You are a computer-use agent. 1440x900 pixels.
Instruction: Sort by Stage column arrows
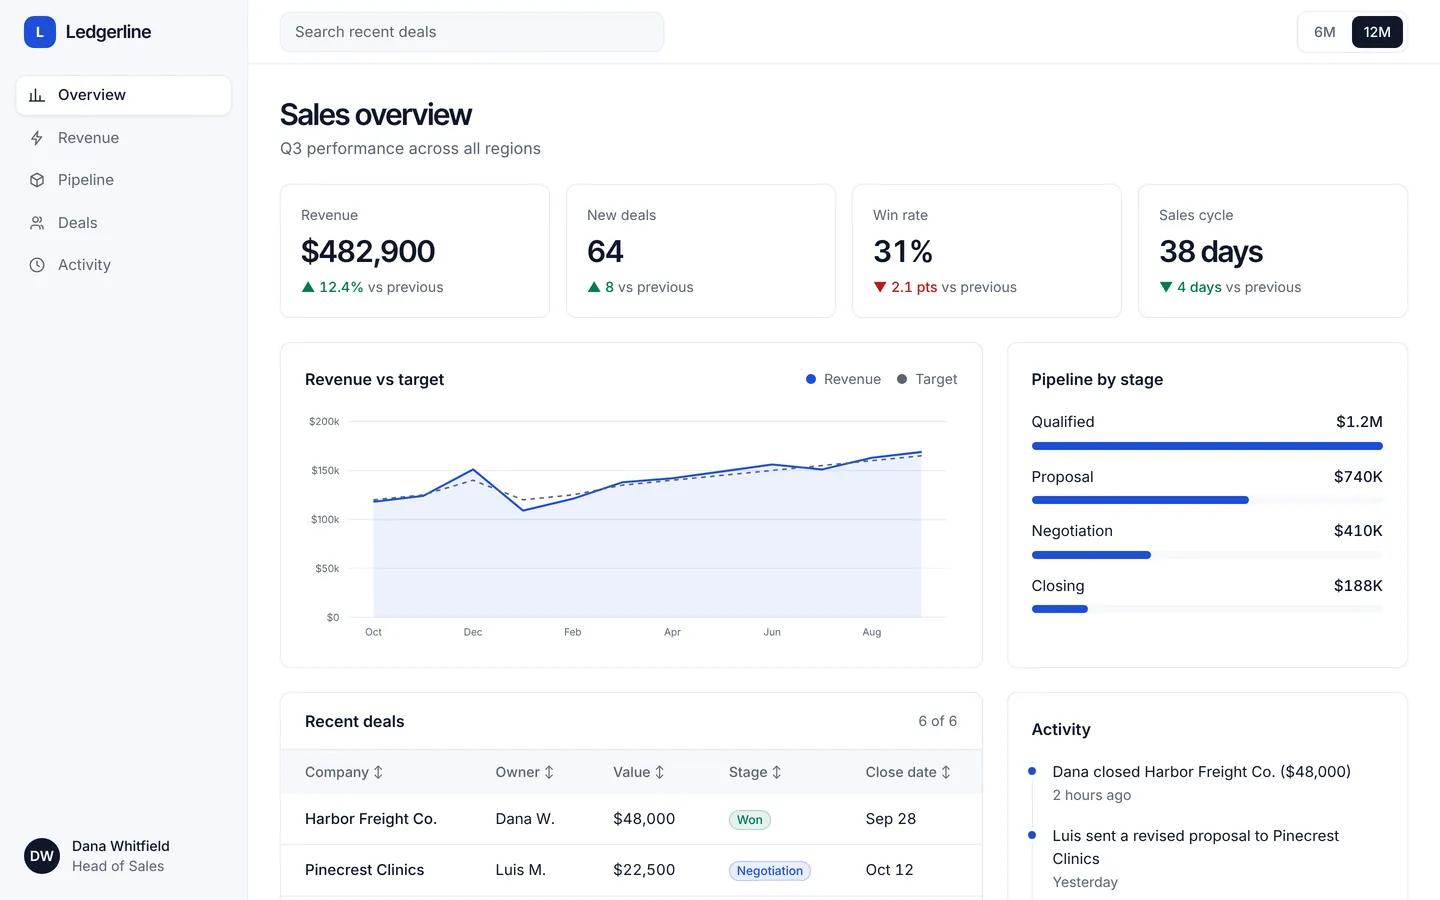click(x=776, y=772)
